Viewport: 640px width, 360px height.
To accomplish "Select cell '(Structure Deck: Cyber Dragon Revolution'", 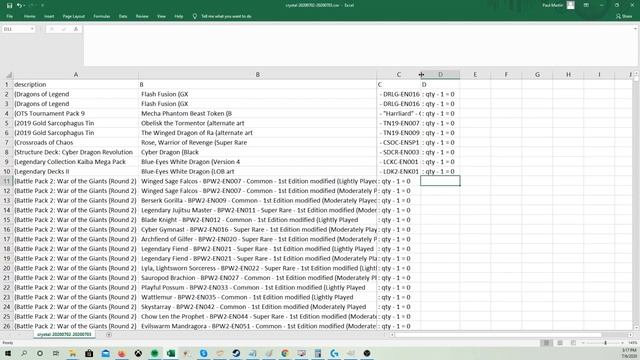I will [x=76, y=152].
